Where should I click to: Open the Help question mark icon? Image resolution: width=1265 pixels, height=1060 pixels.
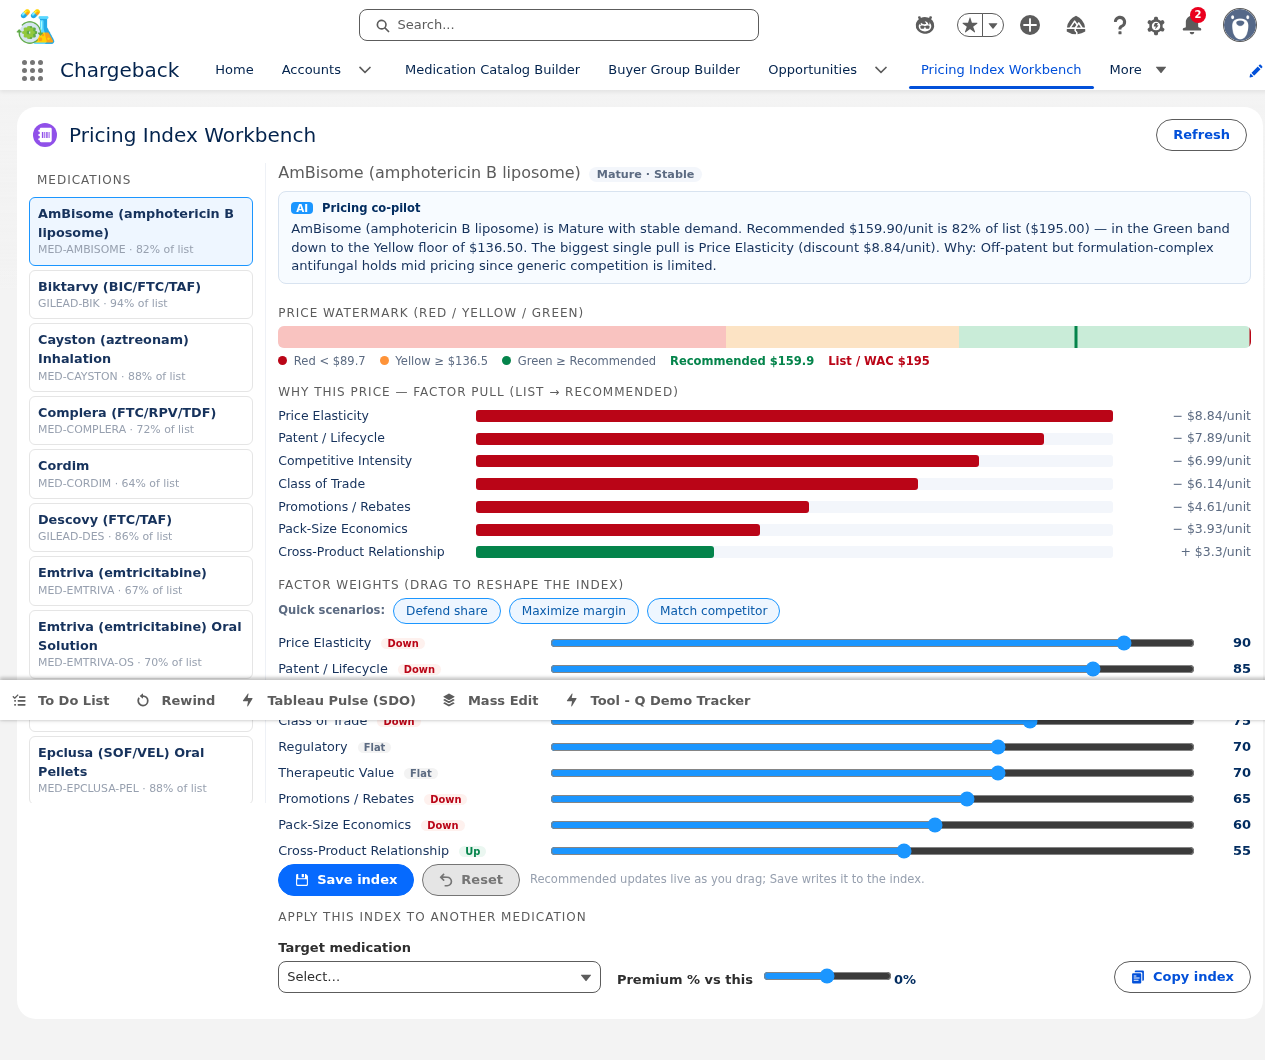click(x=1120, y=25)
